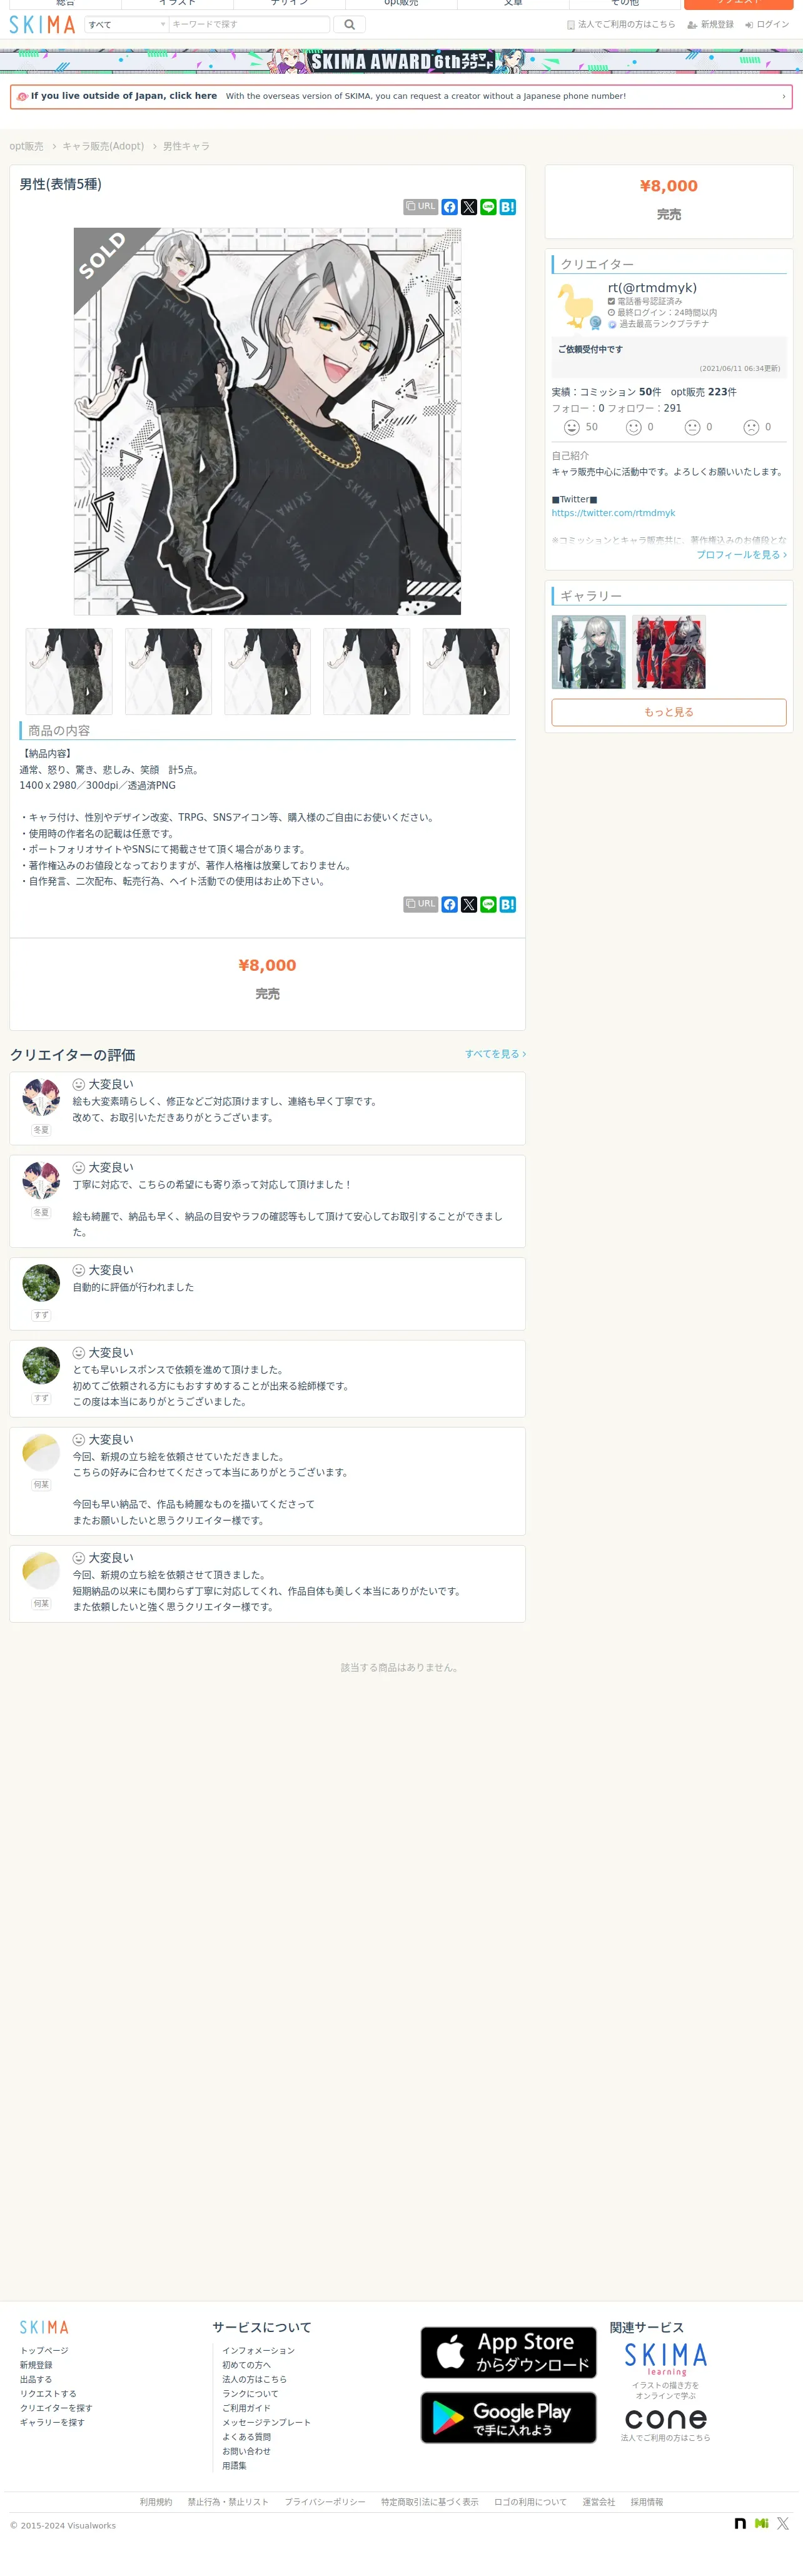Open the cone corporate service logo
The image size is (803, 2576).
(666, 2419)
